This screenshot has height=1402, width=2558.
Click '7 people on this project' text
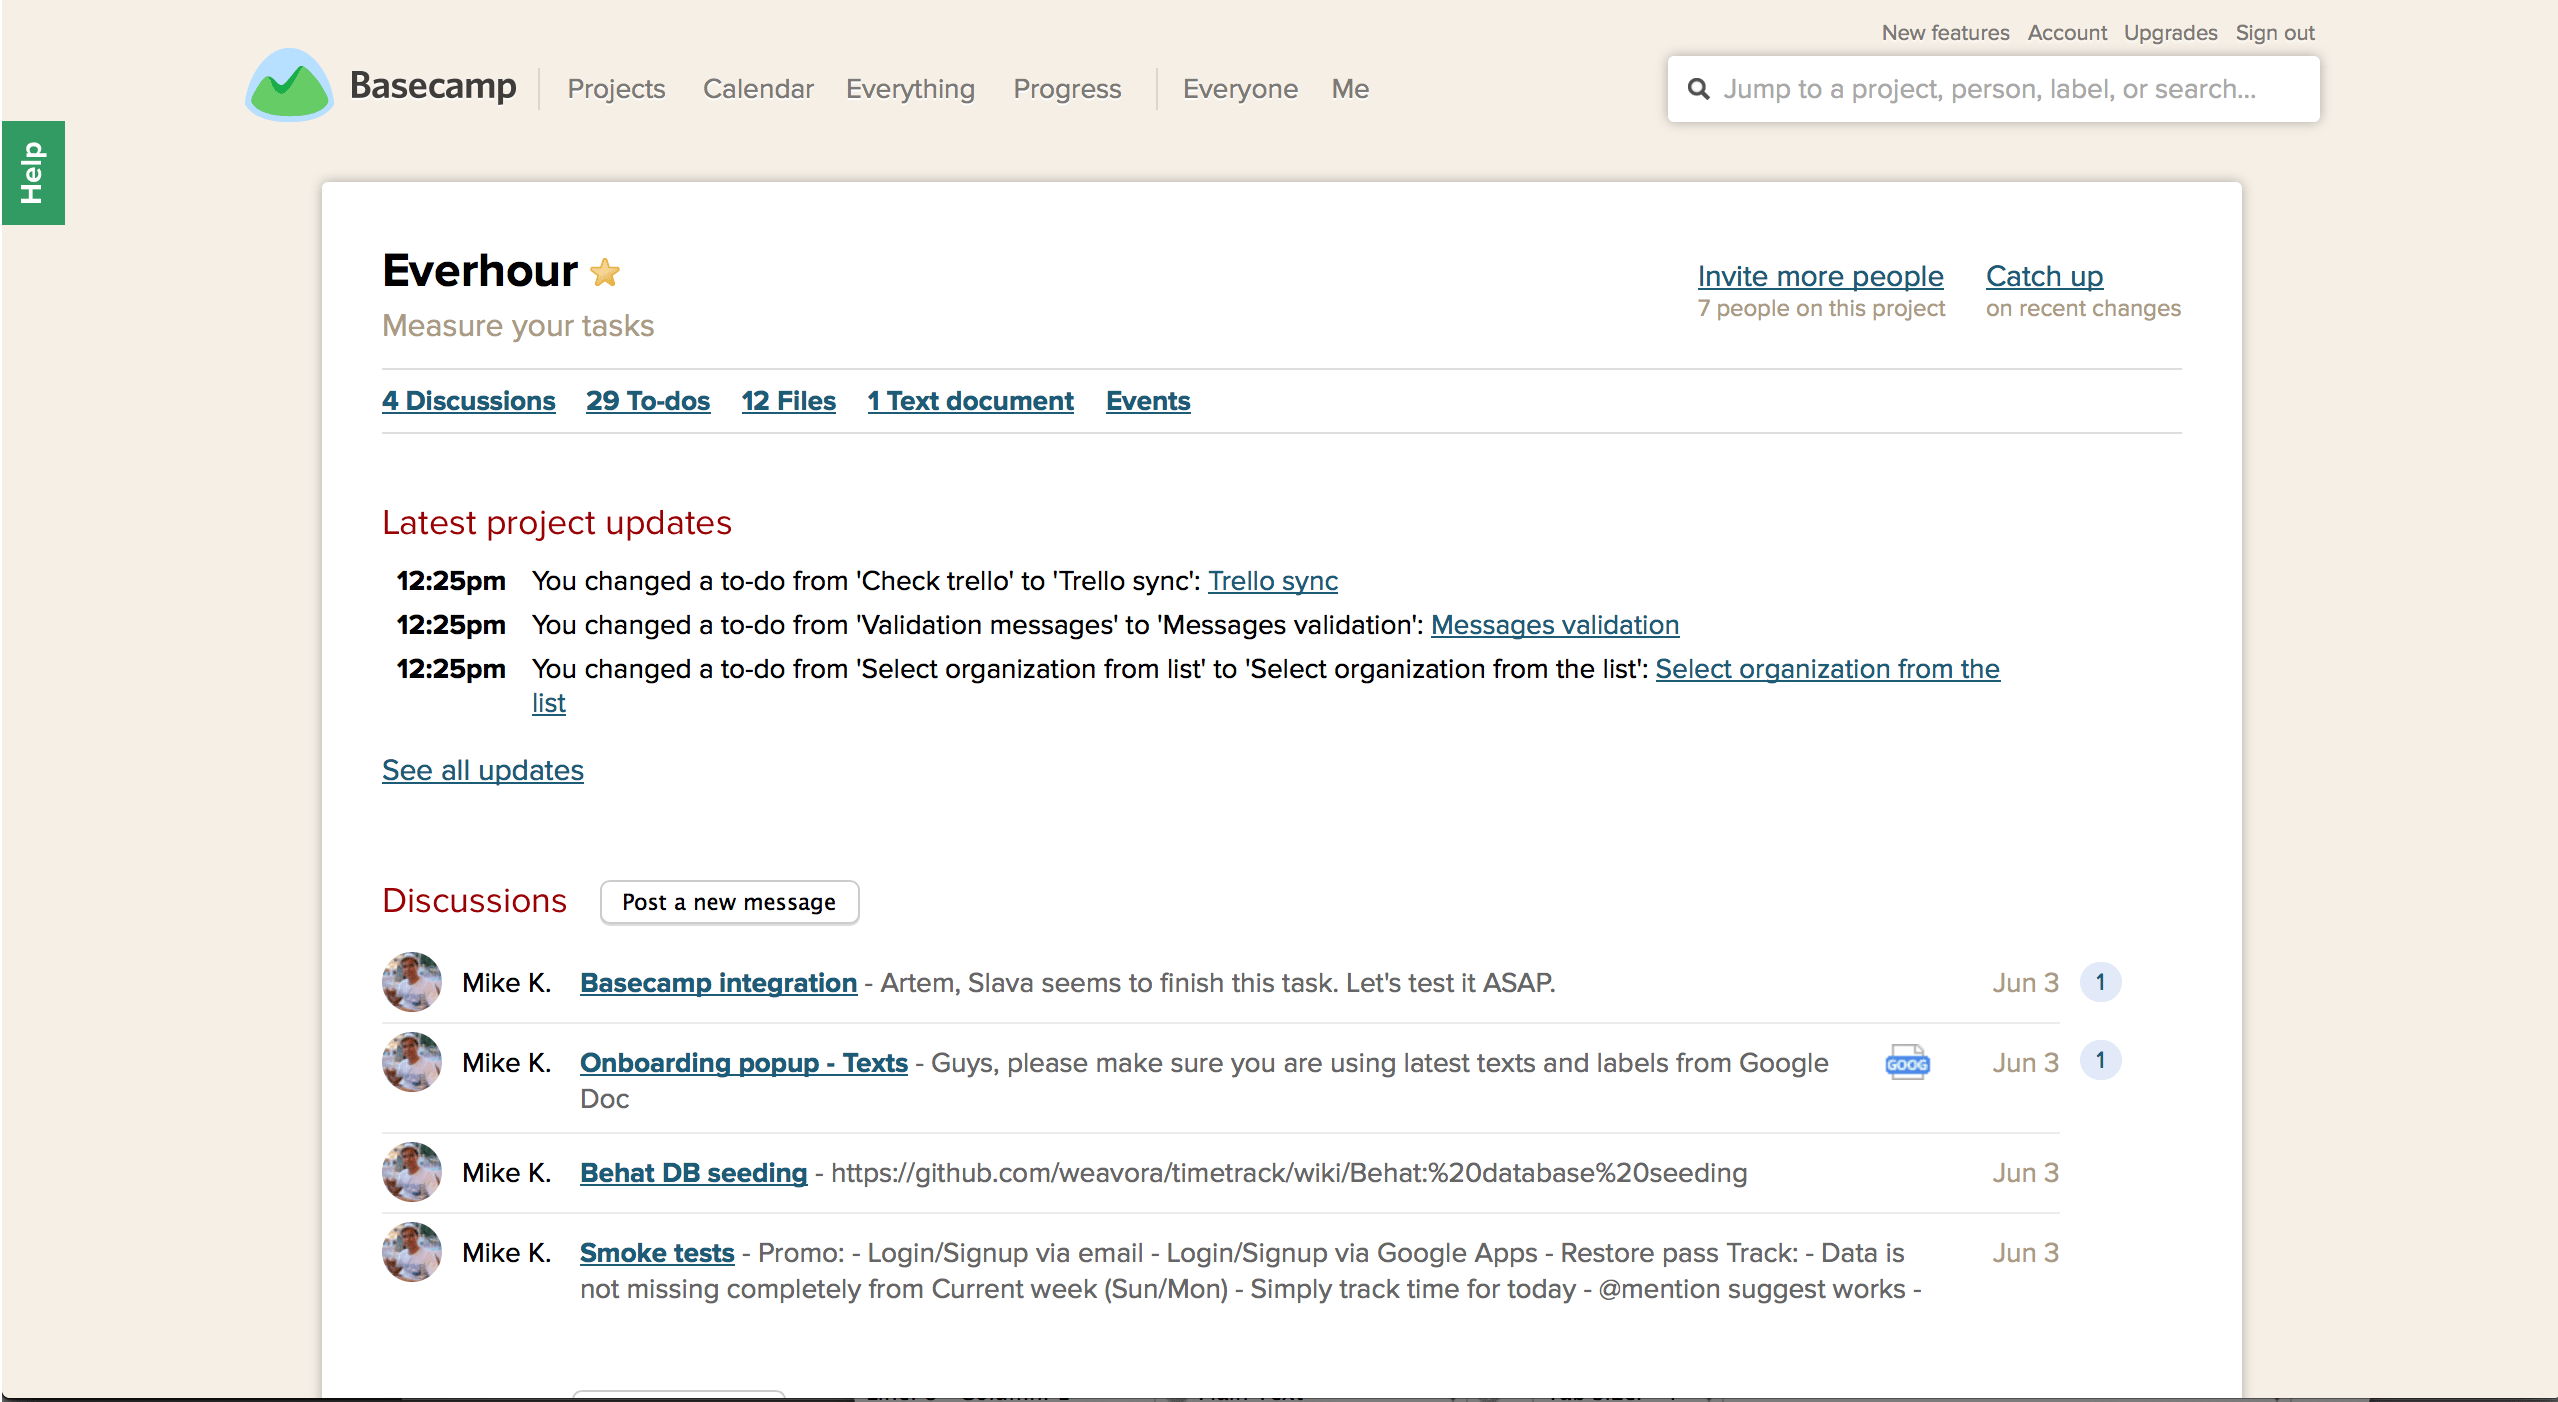(x=1821, y=308)
